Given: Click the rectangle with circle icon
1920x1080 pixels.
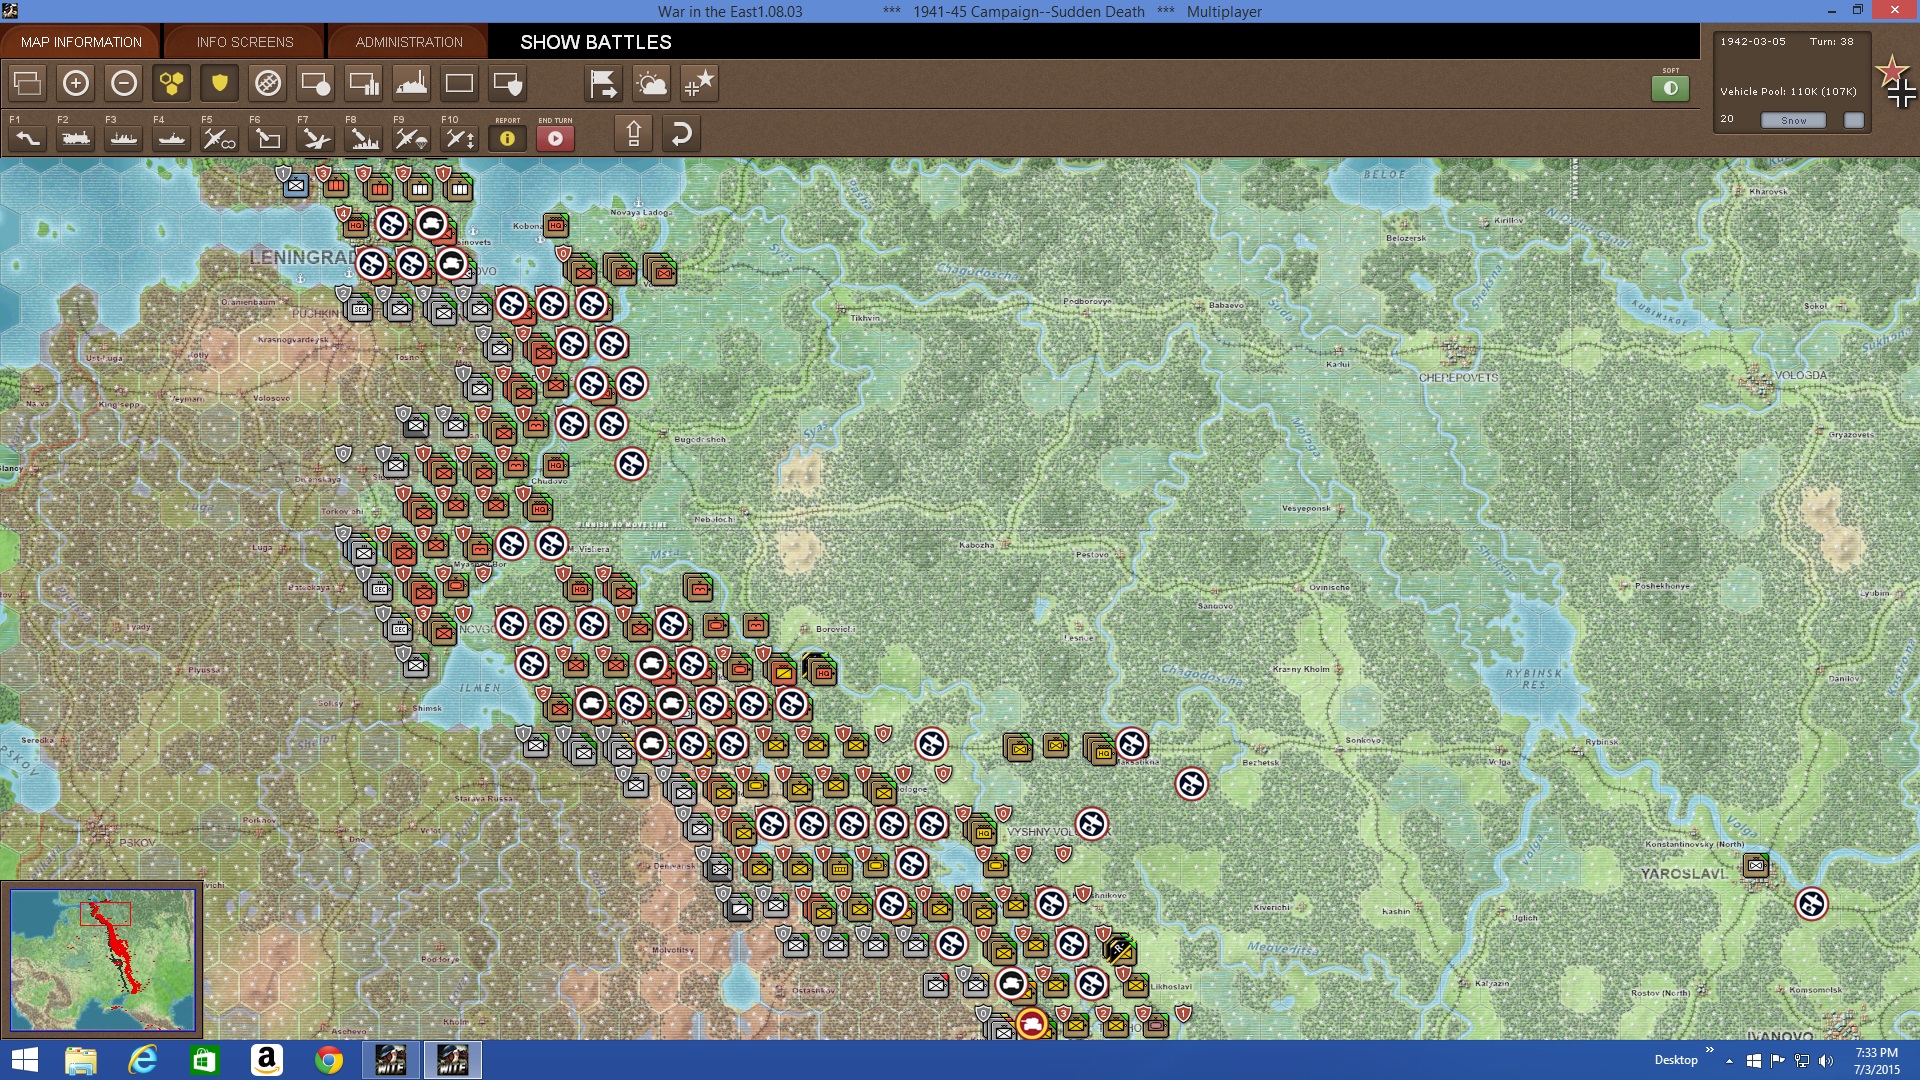Looking at the screenshot, I should pyautogui.click(x=316, y=83).
